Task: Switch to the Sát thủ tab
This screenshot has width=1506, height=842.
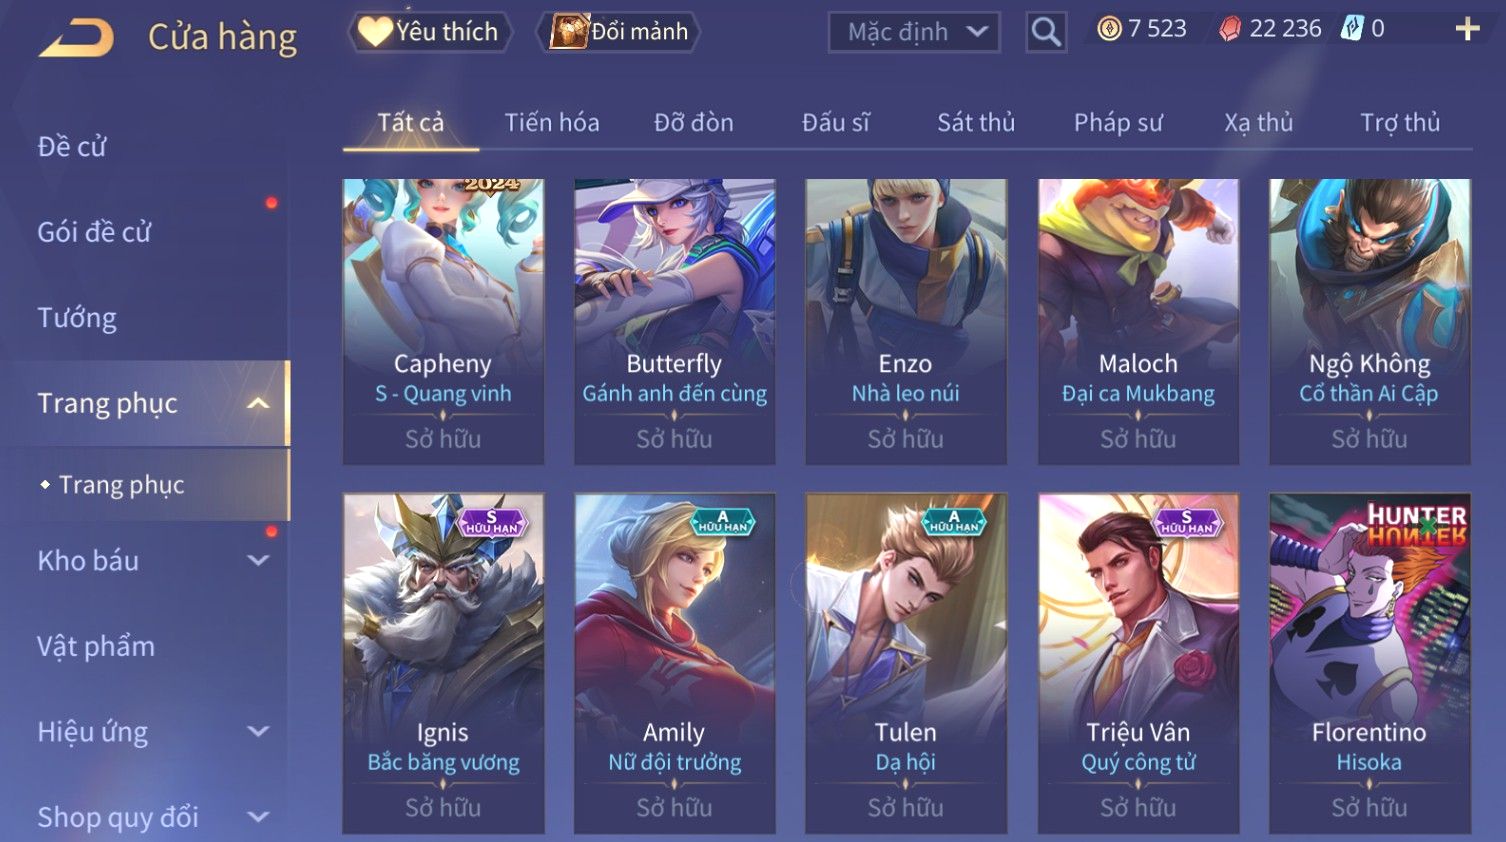Action: coord(976,123)
